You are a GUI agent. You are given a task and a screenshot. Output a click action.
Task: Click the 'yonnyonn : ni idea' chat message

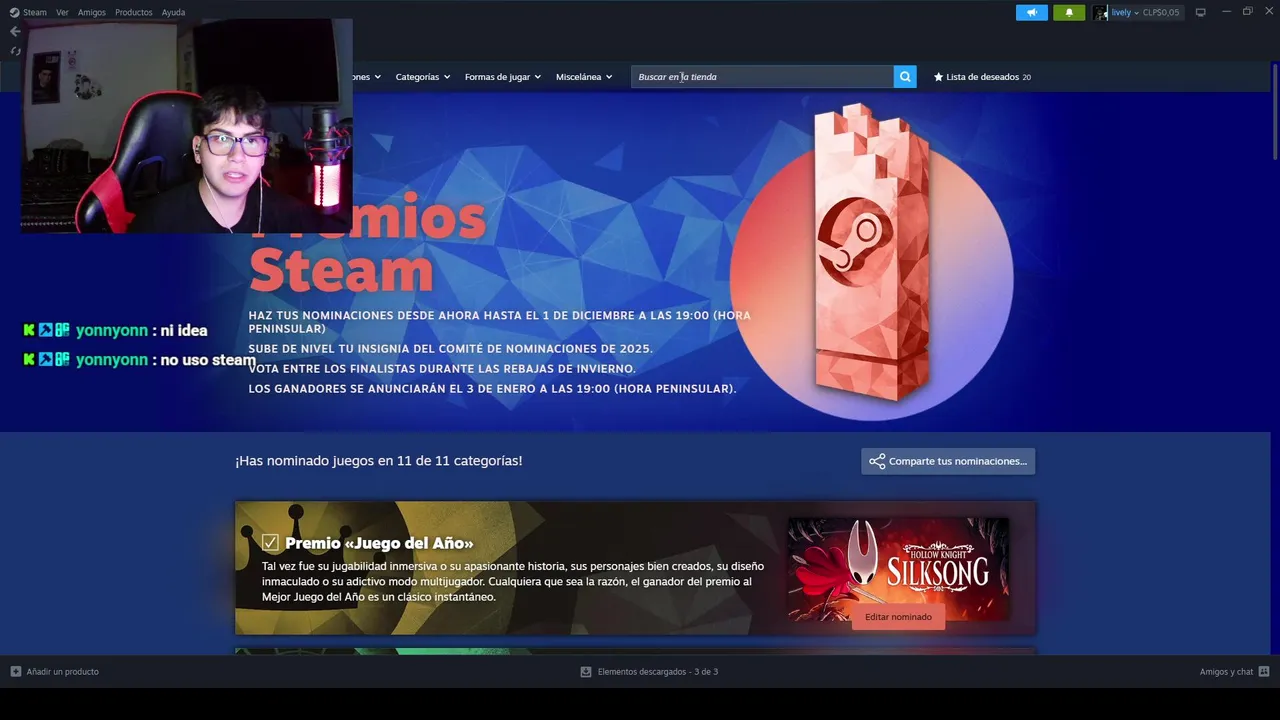coord(115,331)
